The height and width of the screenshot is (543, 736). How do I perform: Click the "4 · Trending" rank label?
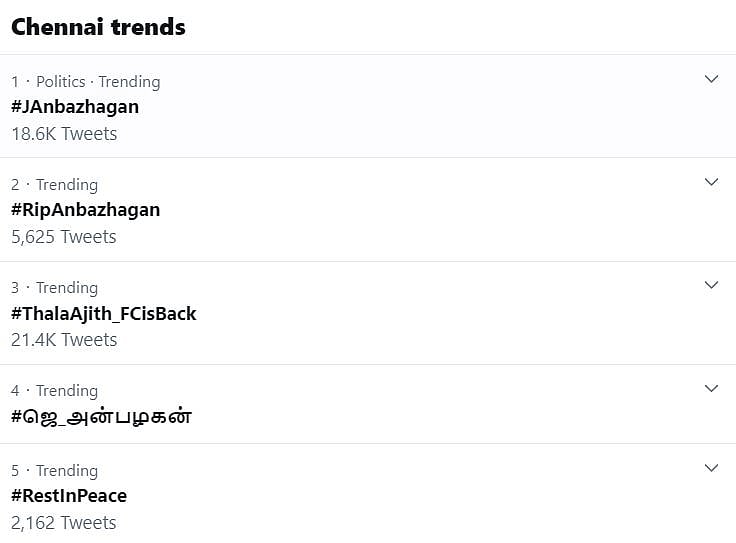pos(54,391)
